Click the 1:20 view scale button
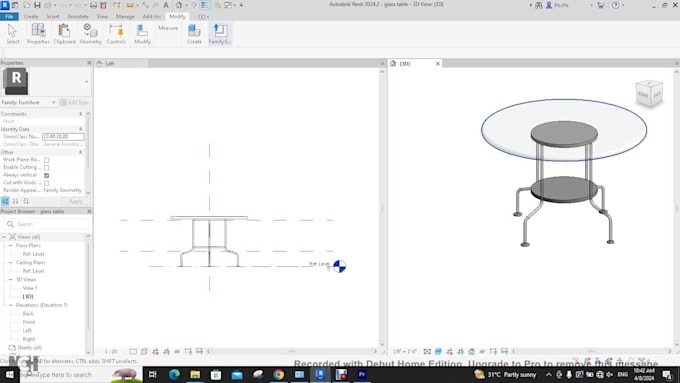 [x=111, y=351]
